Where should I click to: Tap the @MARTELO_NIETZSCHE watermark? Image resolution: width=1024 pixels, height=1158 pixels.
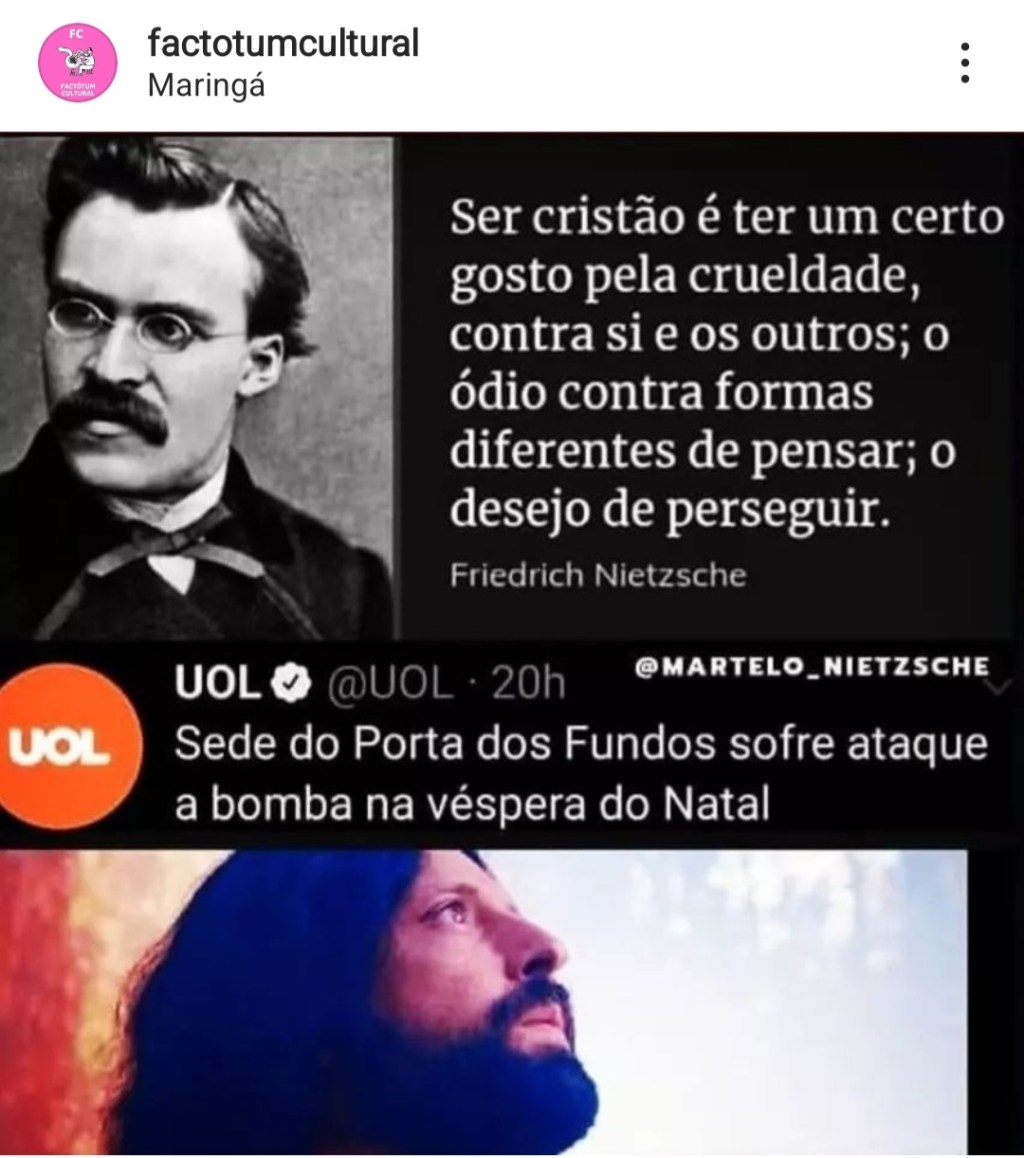click(x=811, y=667)
